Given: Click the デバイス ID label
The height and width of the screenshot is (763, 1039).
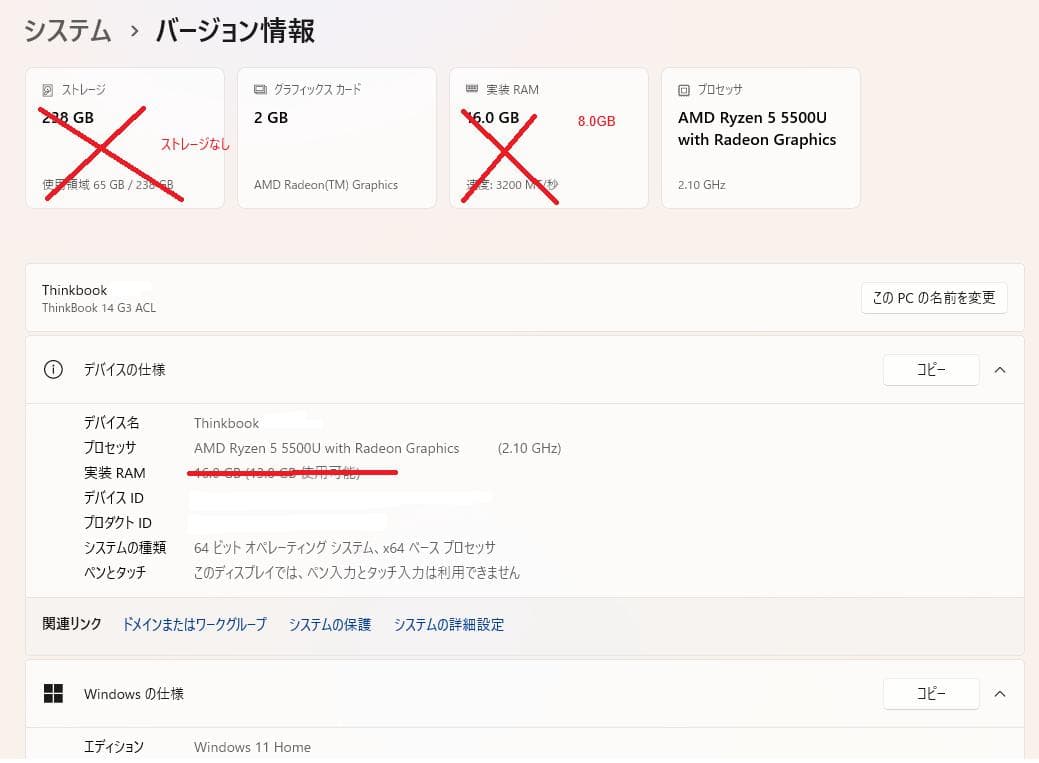Looking at the screenshot, I should 114,498.
